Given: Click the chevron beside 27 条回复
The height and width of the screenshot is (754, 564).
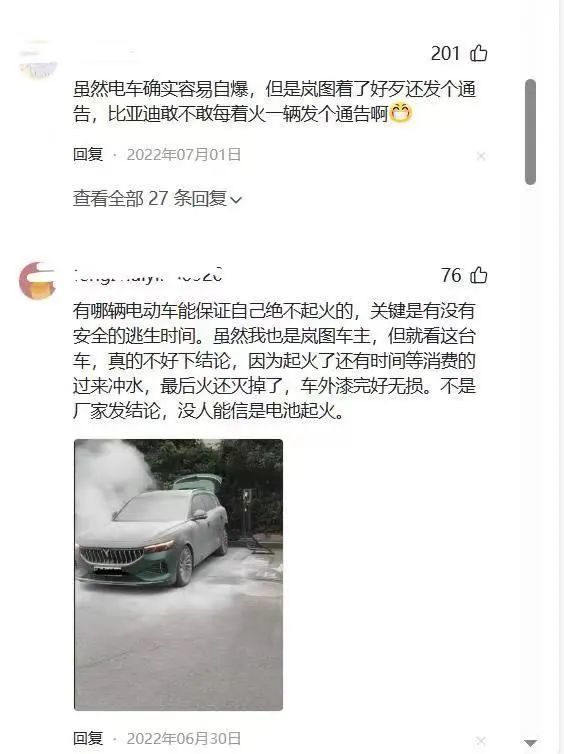Looking at the screenshot, I should (x=236, y=200).
